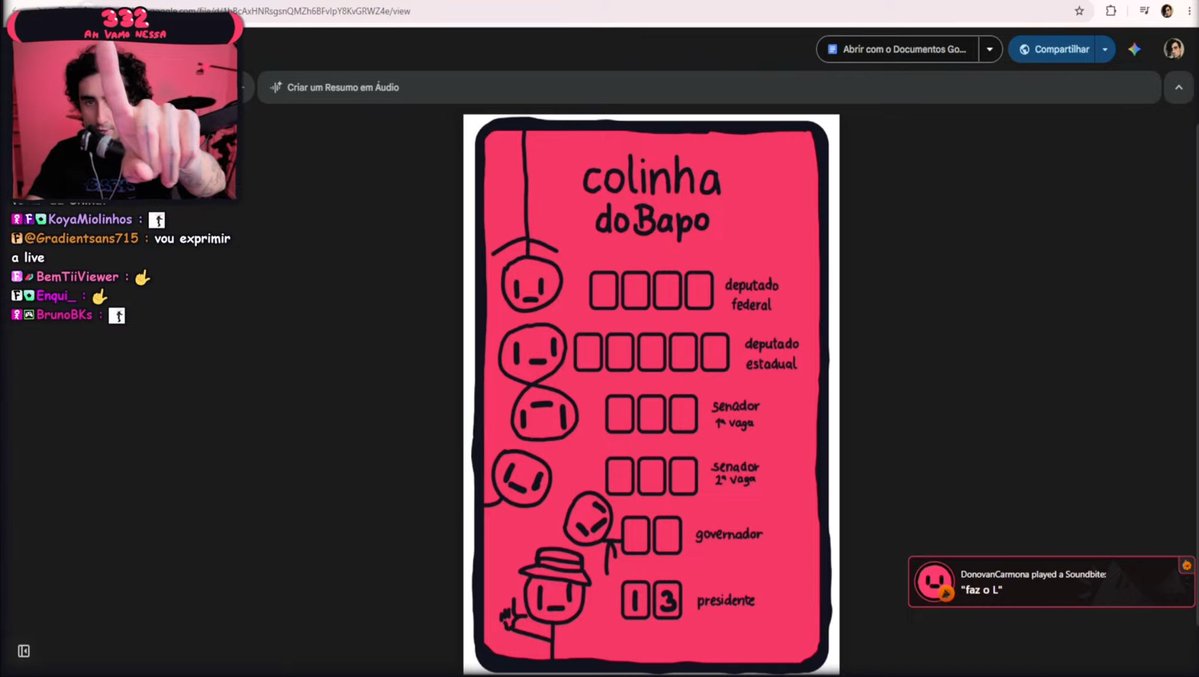Click the governador label

728,534
